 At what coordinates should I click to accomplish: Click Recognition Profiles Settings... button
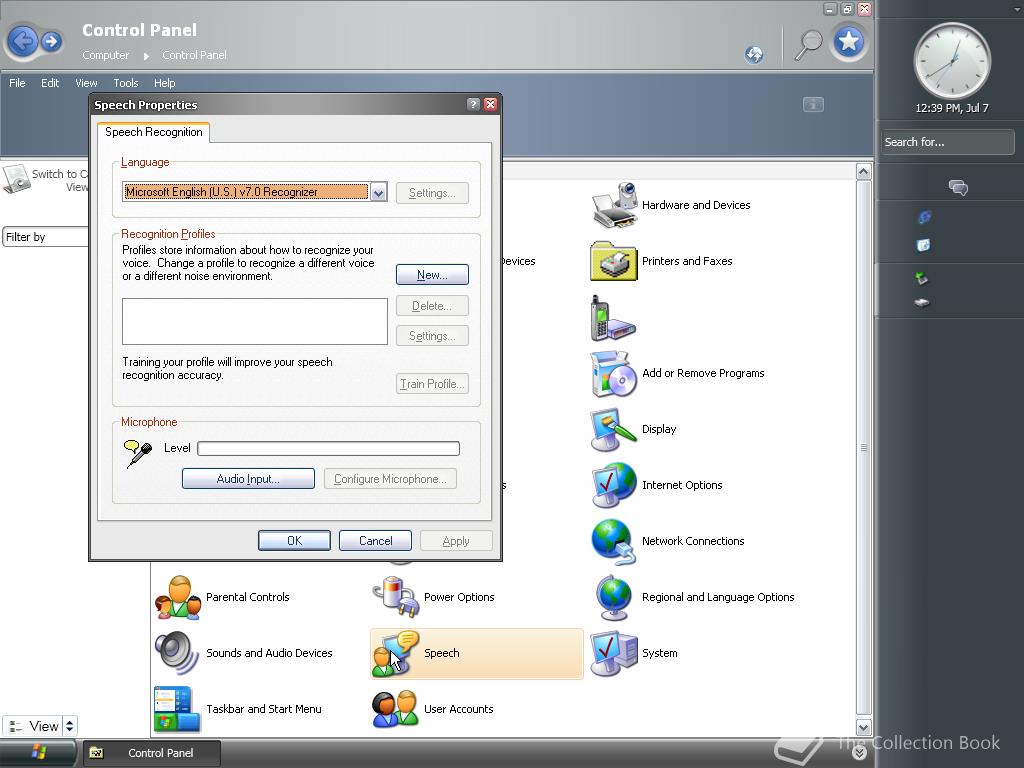pos(432,336)
